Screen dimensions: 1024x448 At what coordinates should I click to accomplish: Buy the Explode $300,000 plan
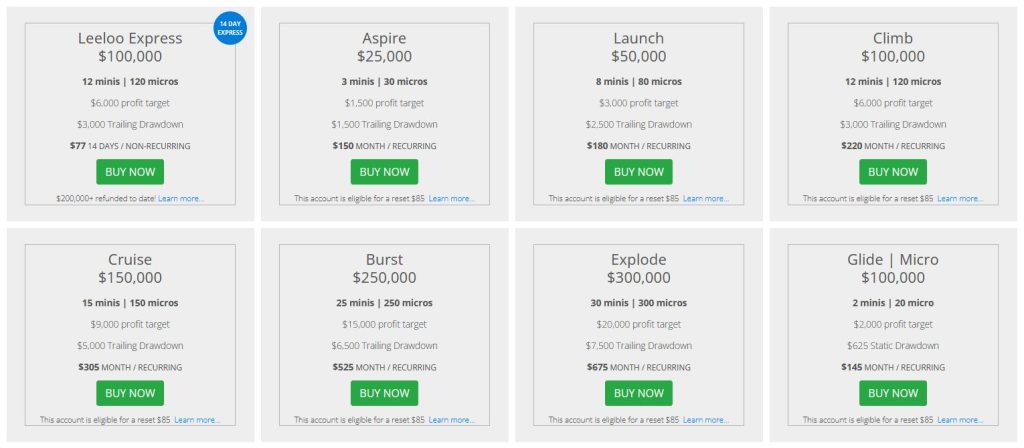638,393
